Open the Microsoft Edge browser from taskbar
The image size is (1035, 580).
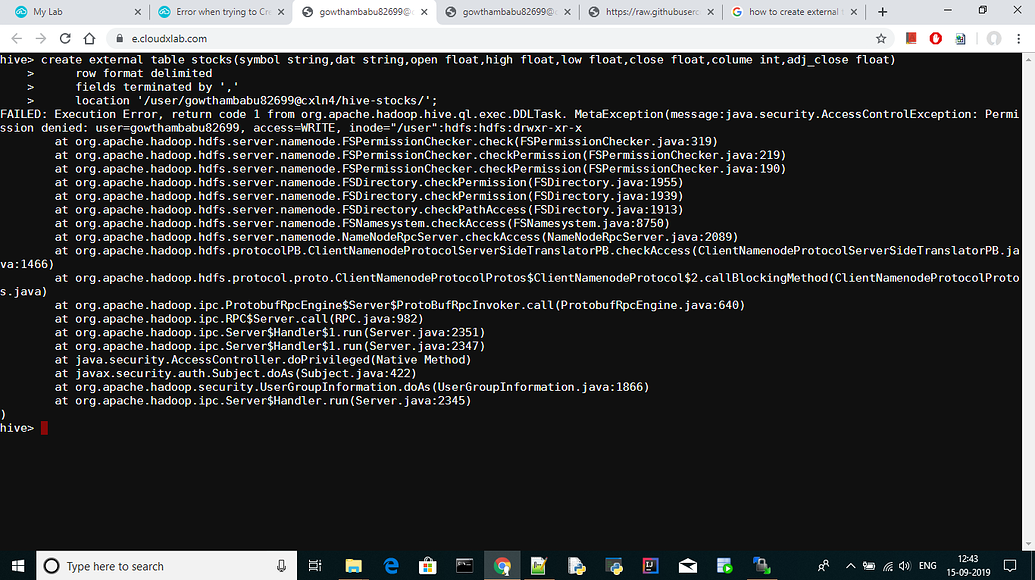[x=389, y=565]
